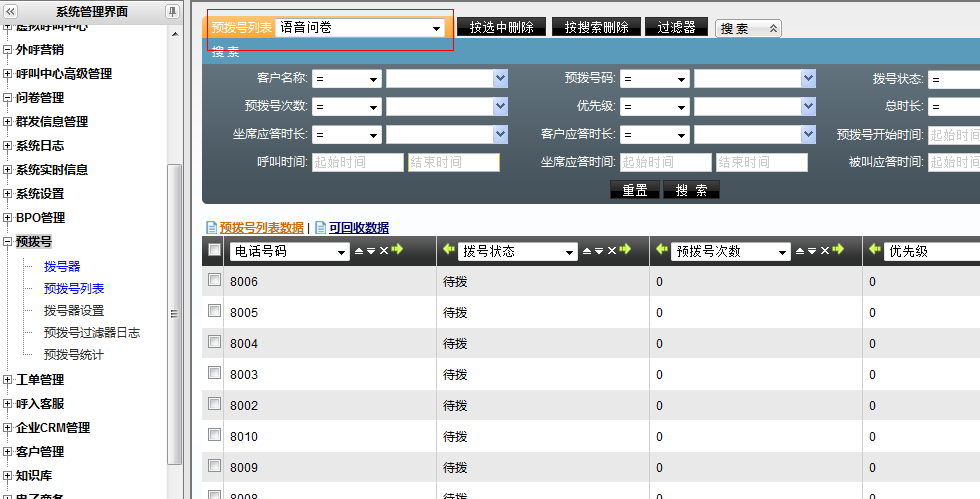
Task: Select 预拨号统计 in the sidebar tree
Action: [x=73, y=355]
